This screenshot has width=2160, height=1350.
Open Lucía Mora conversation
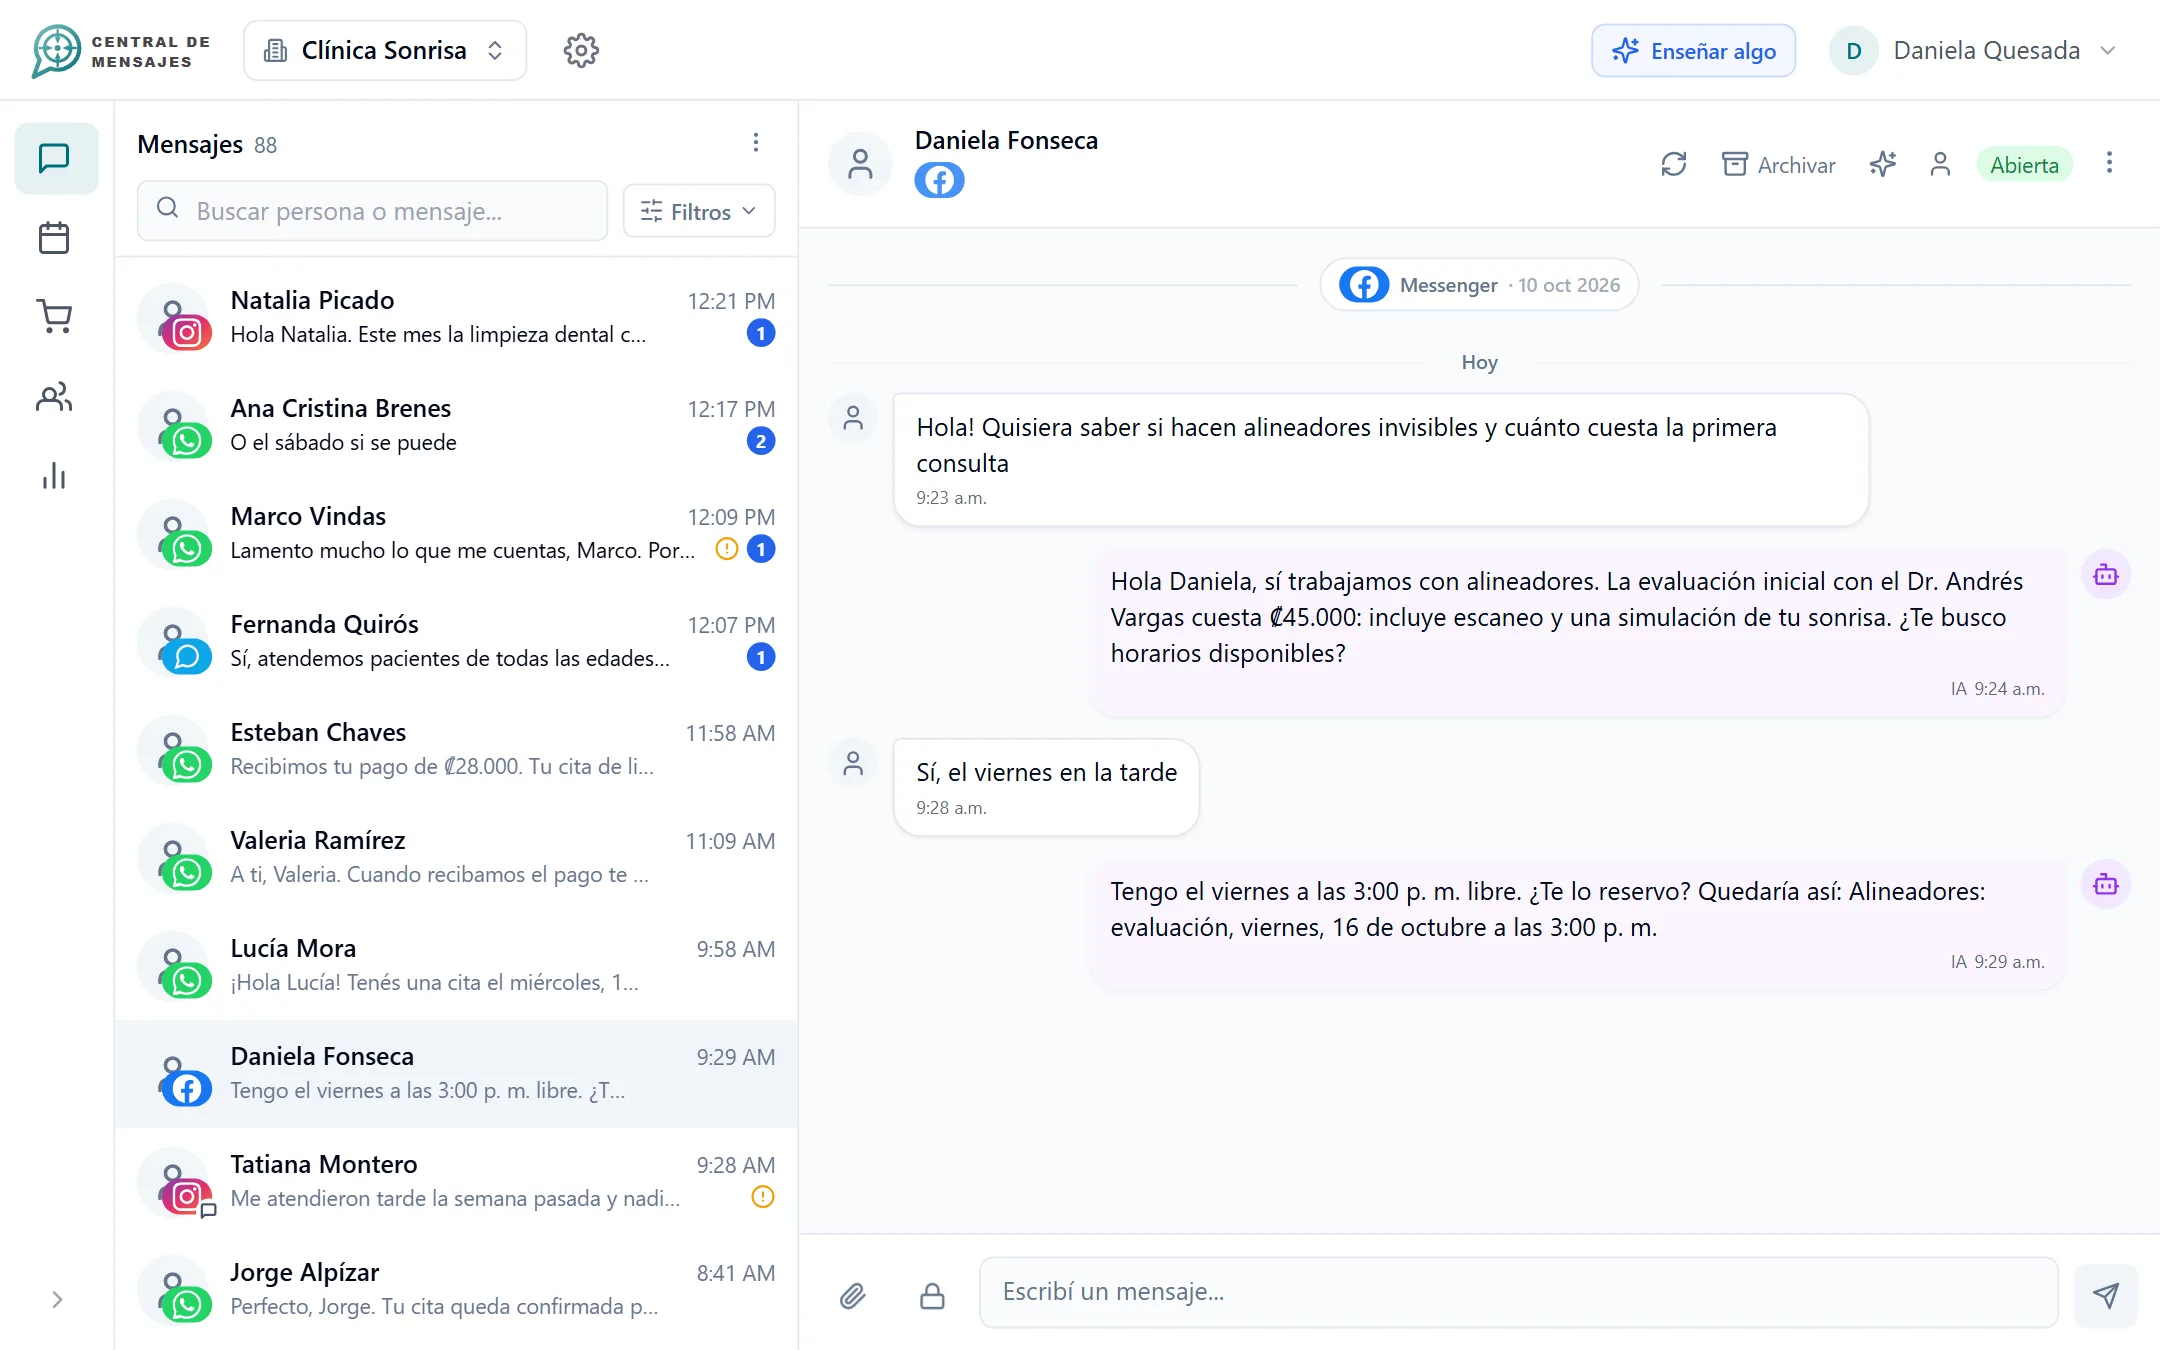(x=456, y=965)
